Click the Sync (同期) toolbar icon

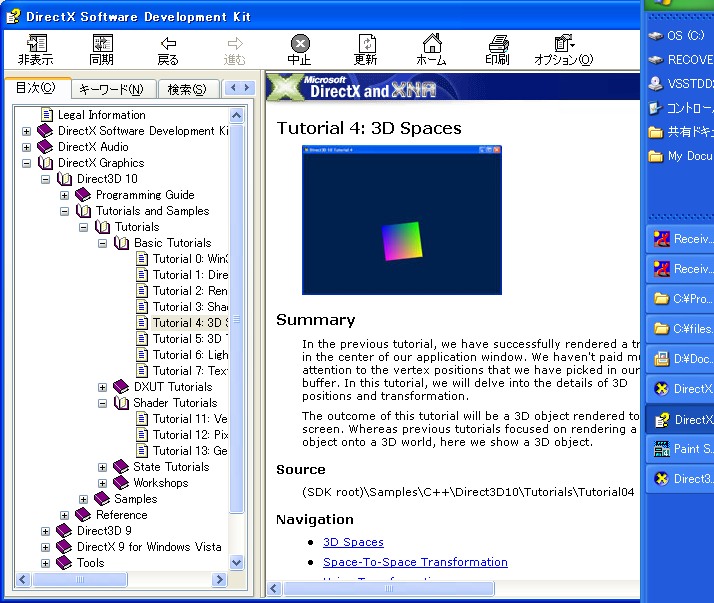coord(102,49)
